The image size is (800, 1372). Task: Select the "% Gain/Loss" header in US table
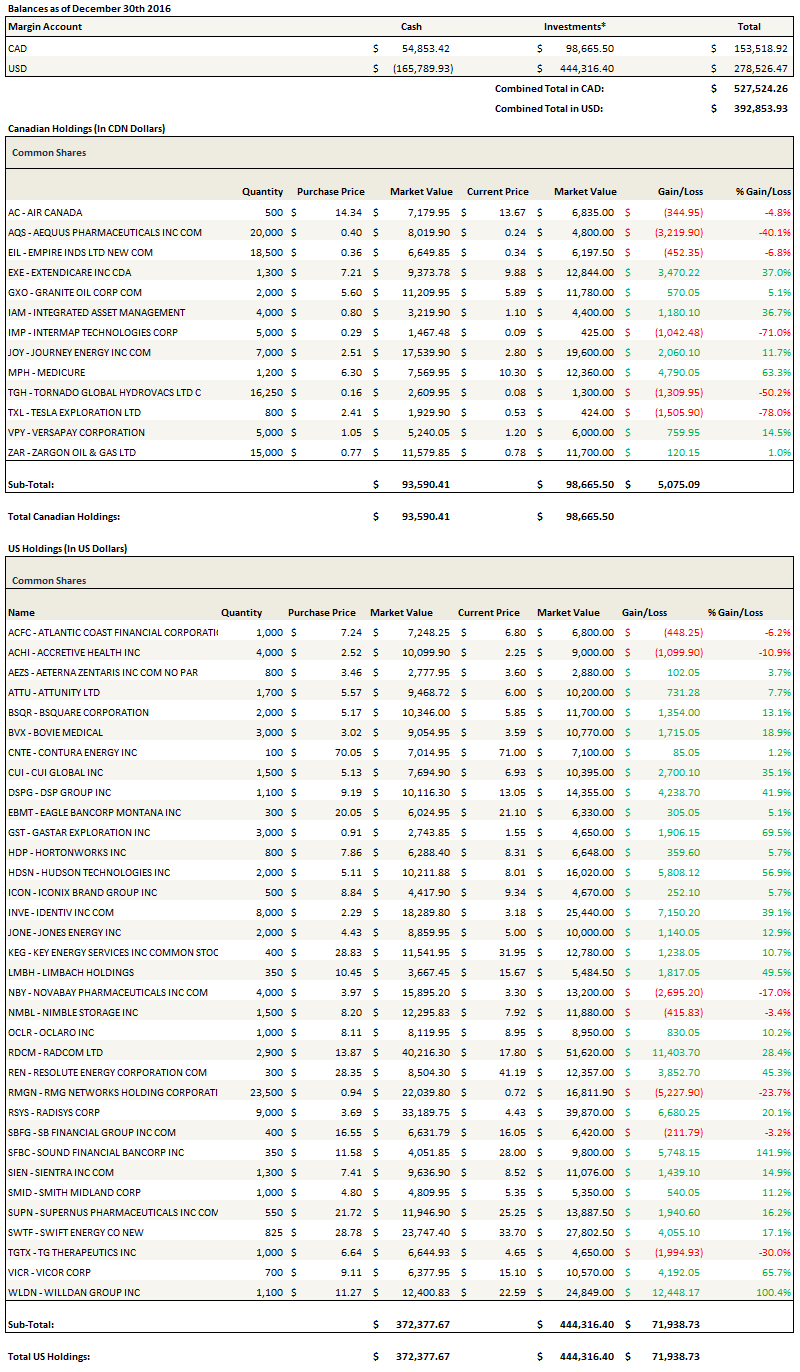click(x=735, y=613)
